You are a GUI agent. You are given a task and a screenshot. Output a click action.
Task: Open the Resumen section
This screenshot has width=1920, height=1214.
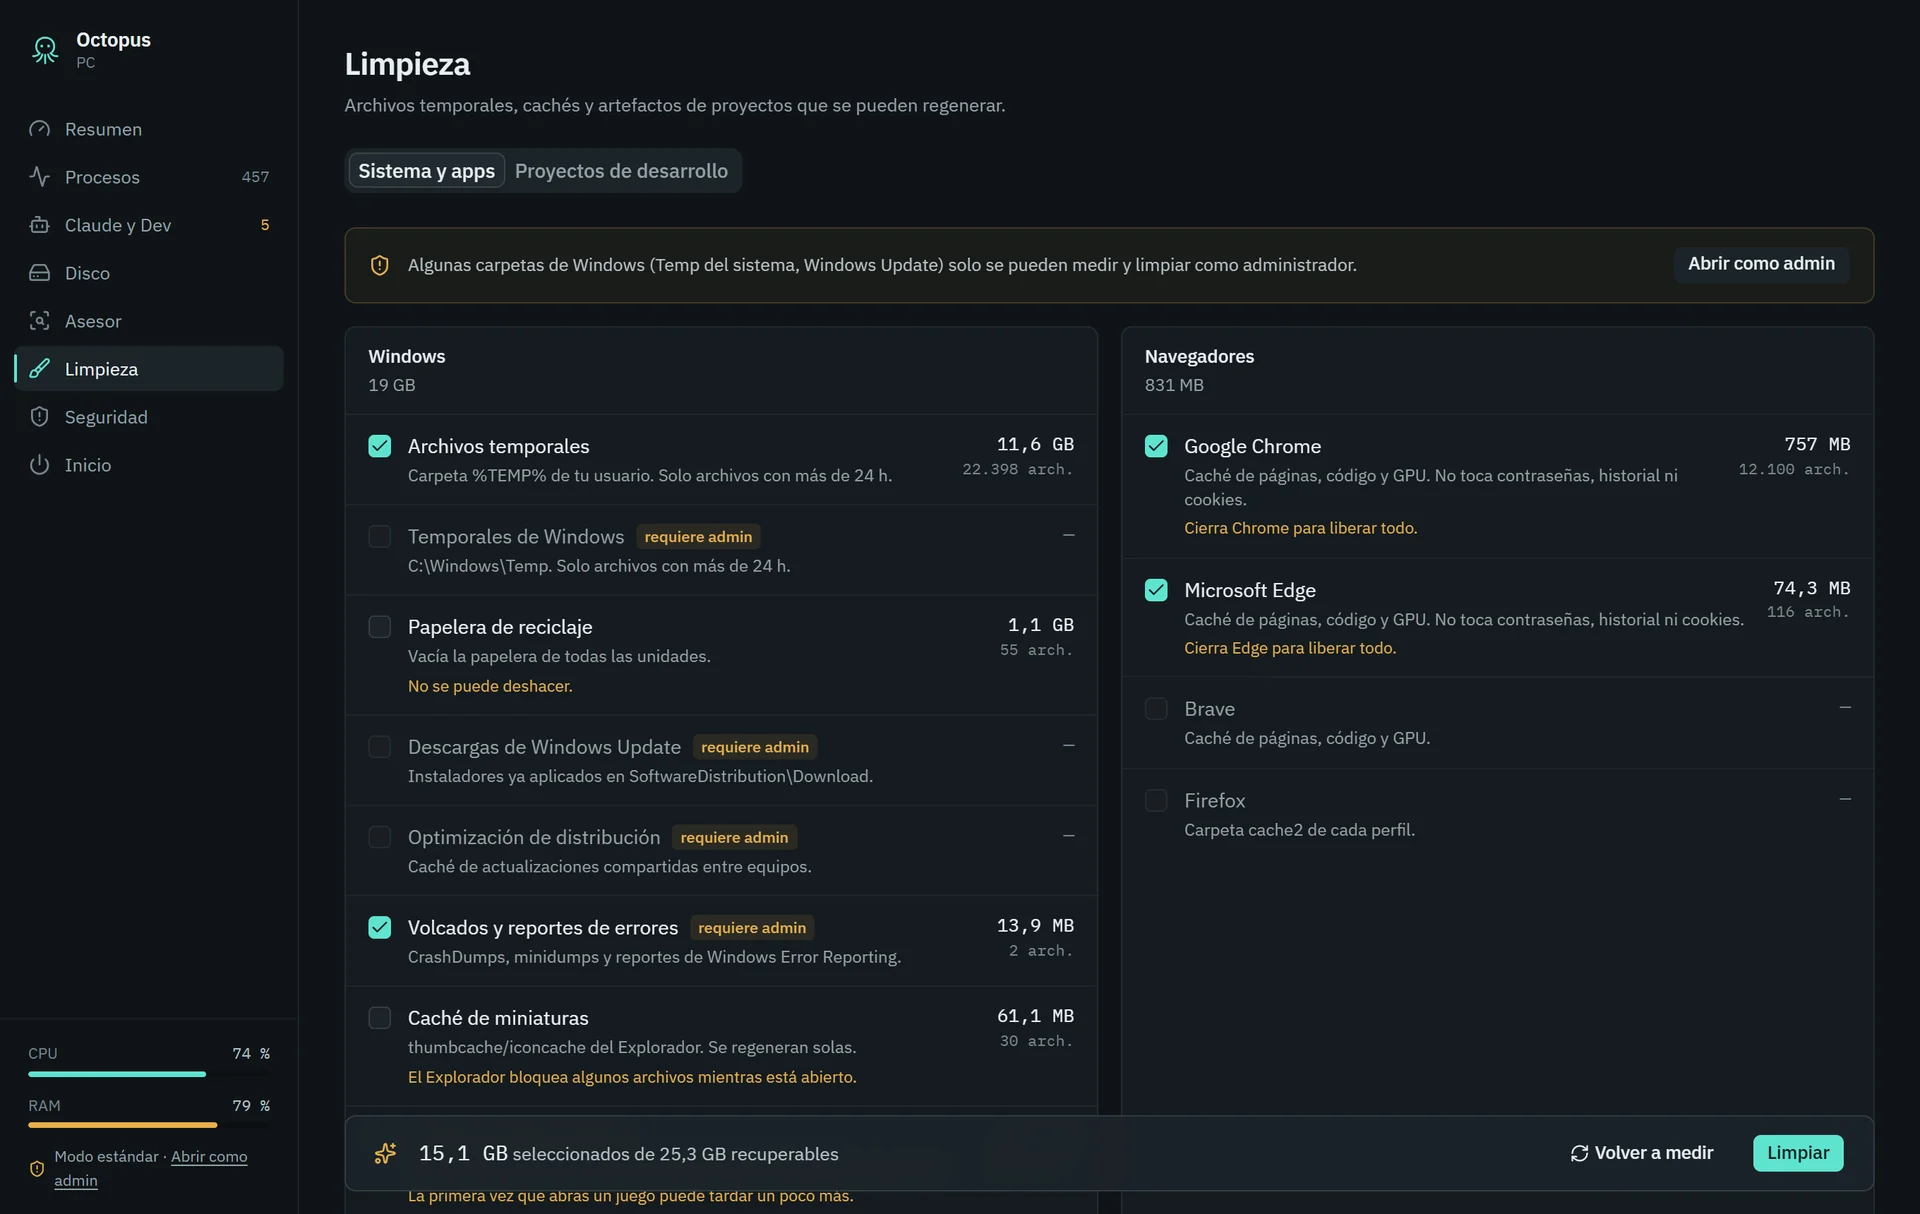coord(149,129)
